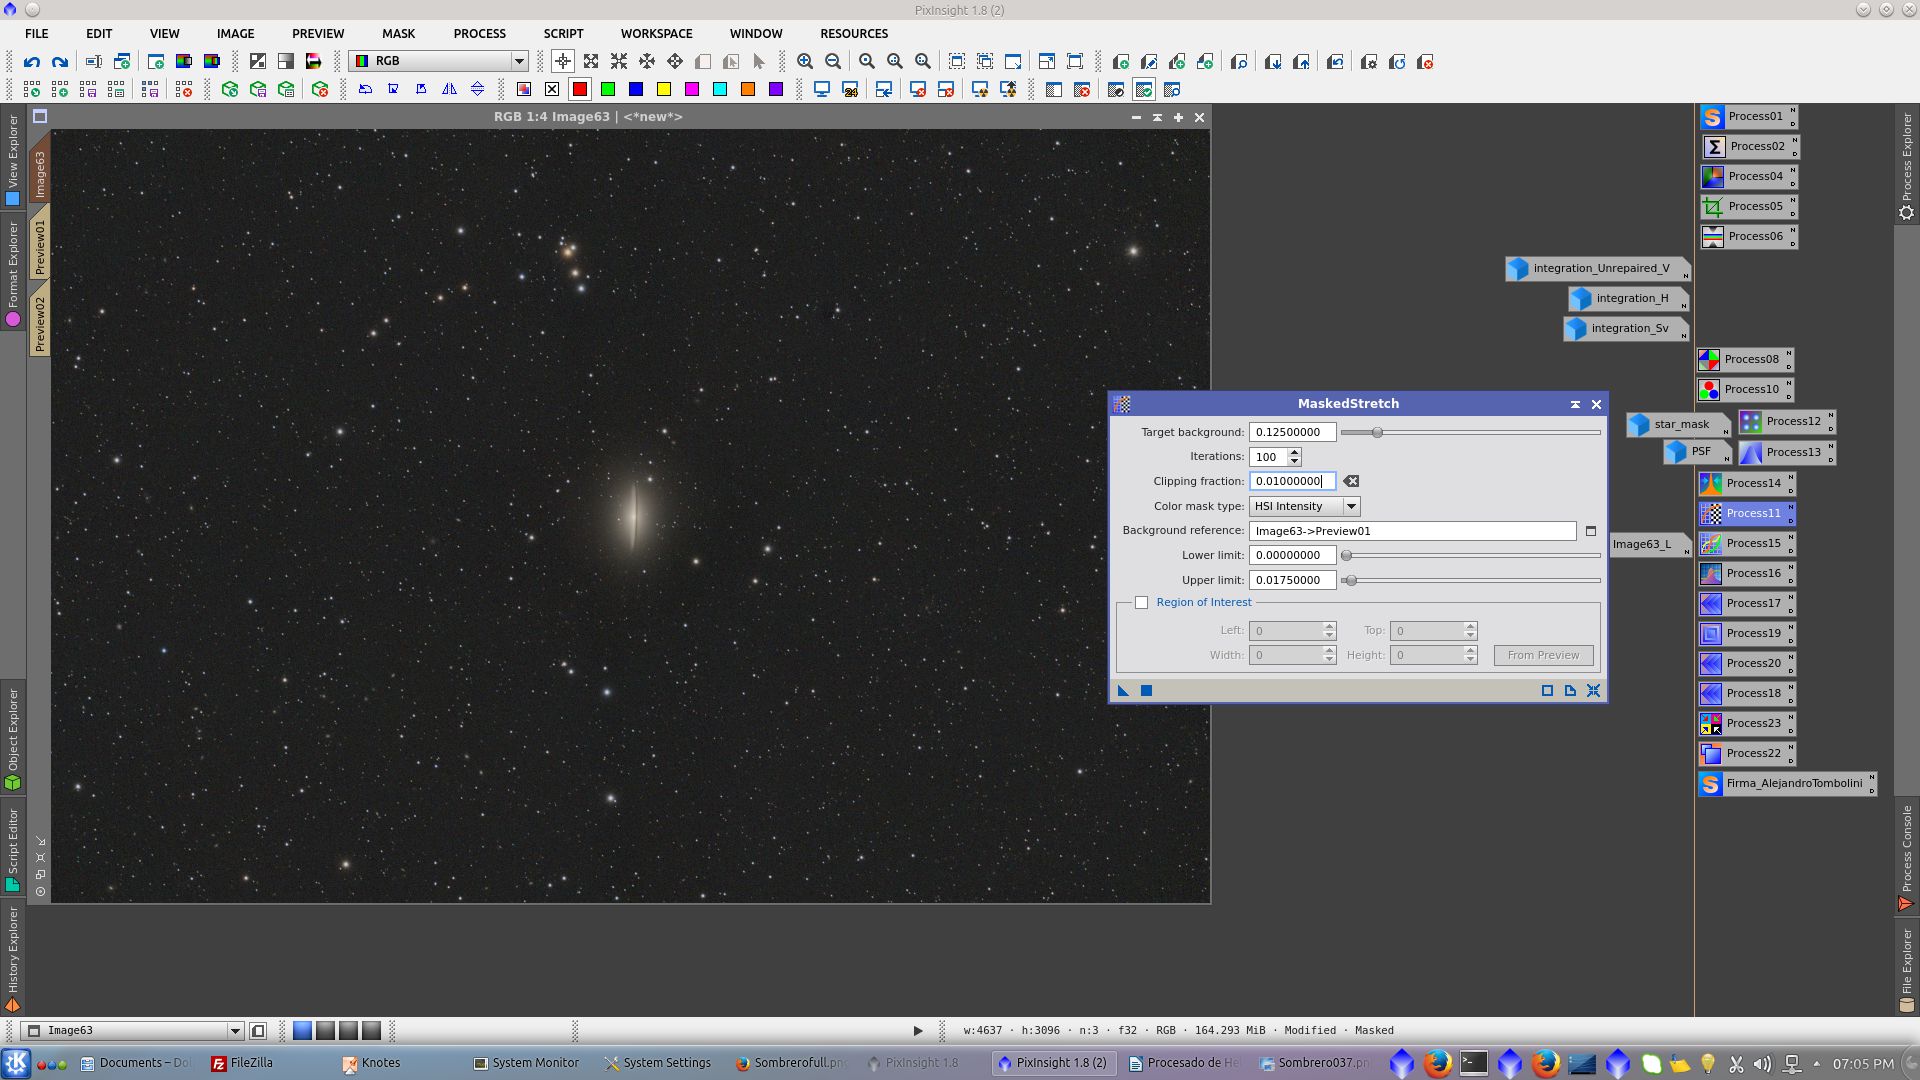This screenshot has height=1080, width=1920.
Task: Open the History Explorer side panel
Action: tap(13, 958)
